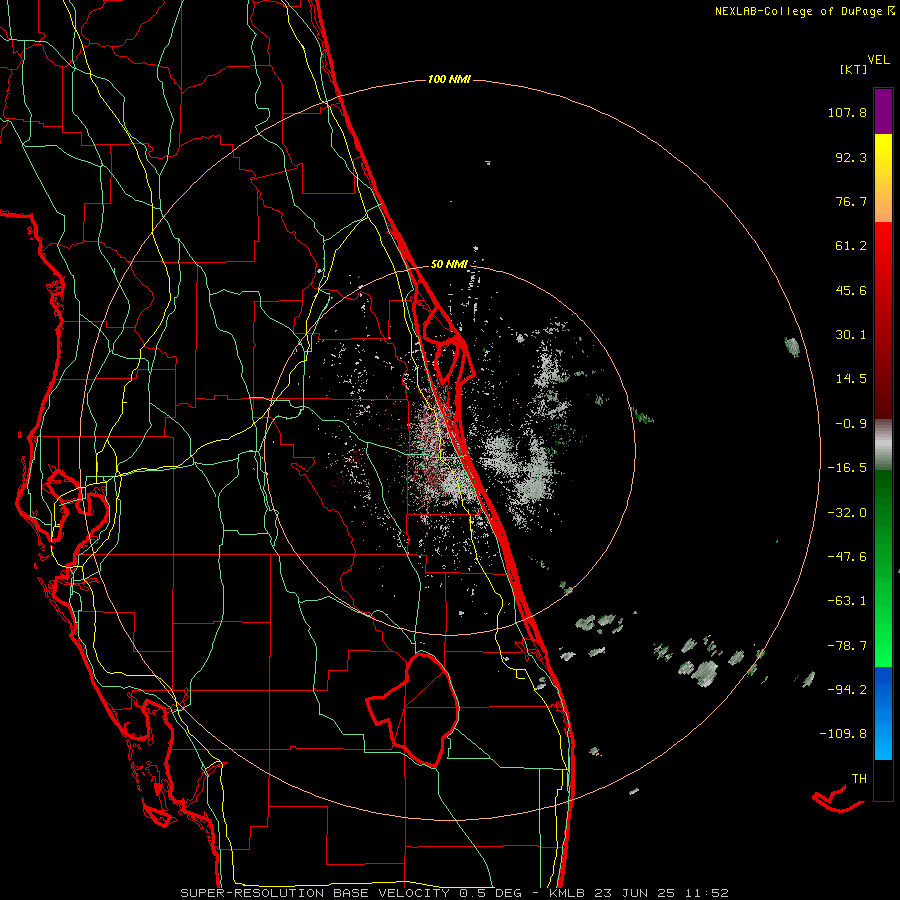
Task: Pick the gray near-zero segment of the color bar
Action: point(883,444)
